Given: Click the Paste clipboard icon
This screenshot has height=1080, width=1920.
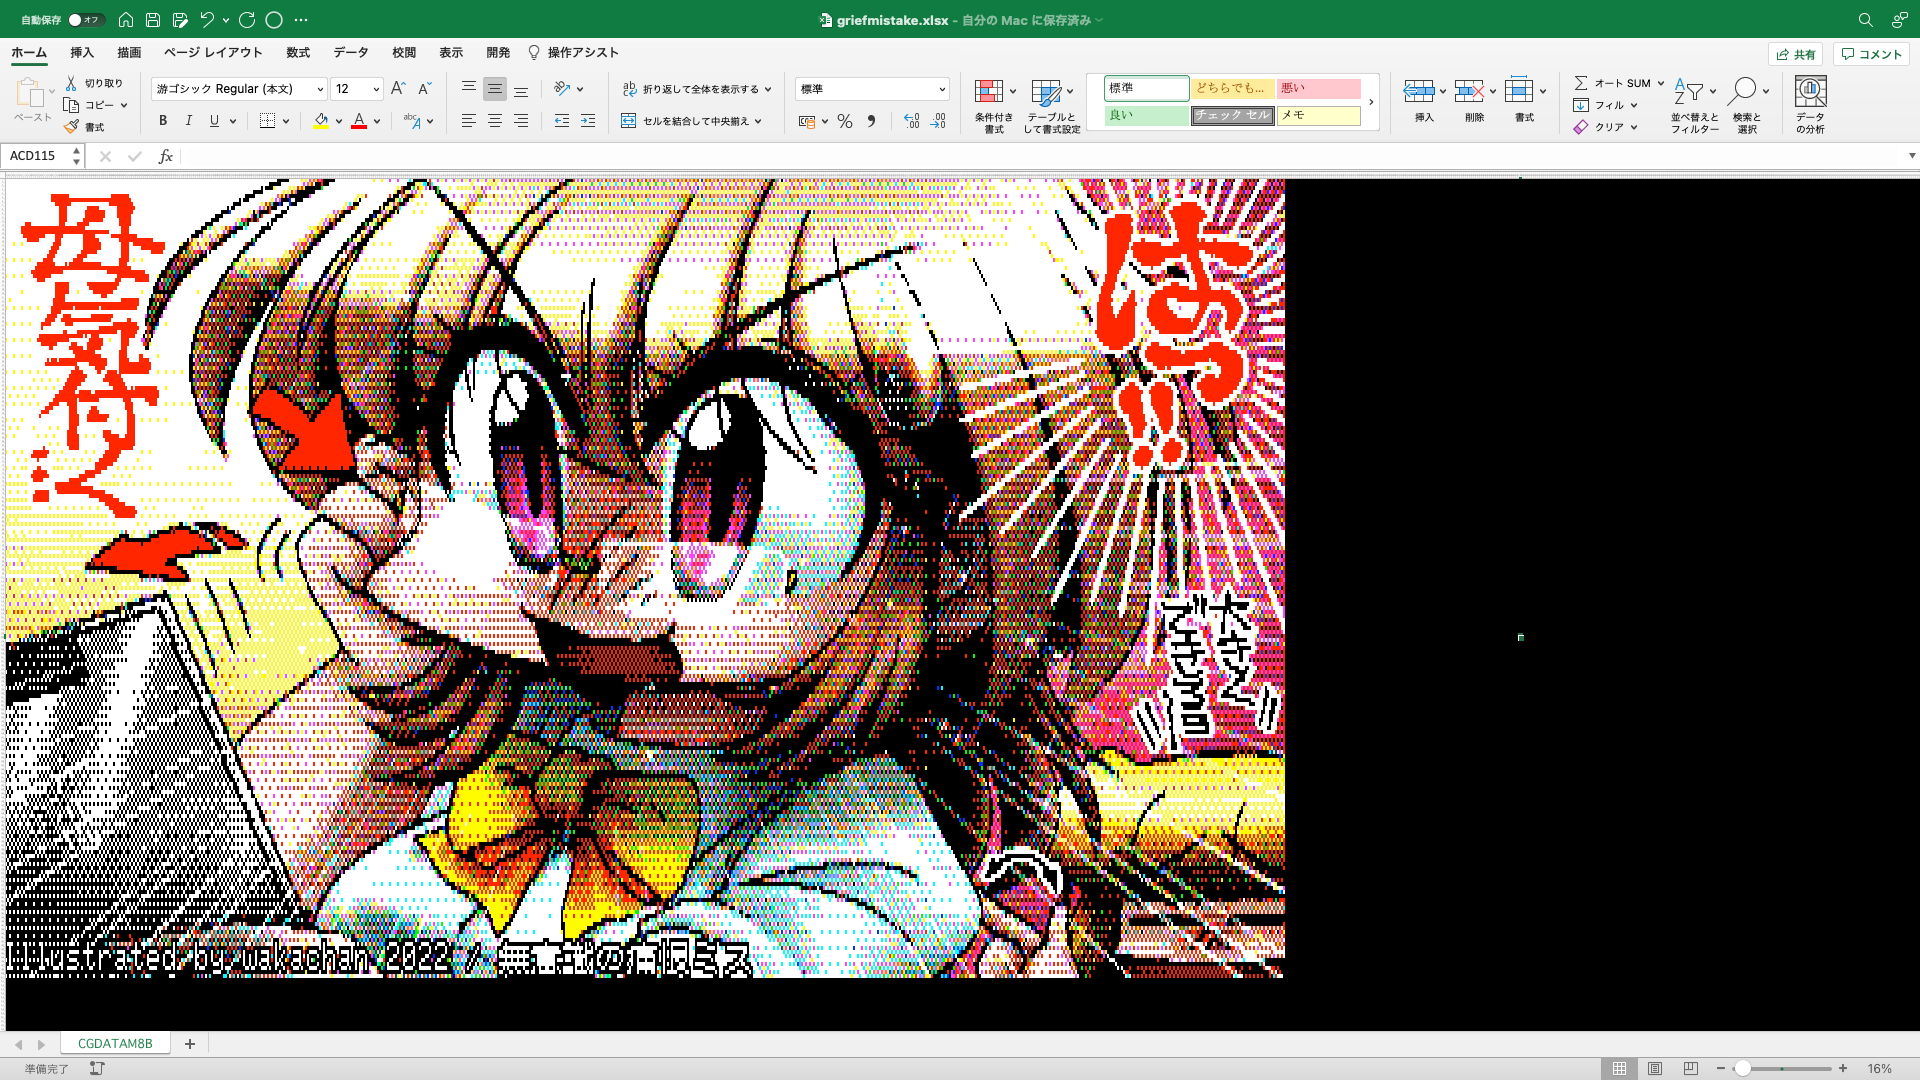Looking at the screenshot, I should coord(30,93).
